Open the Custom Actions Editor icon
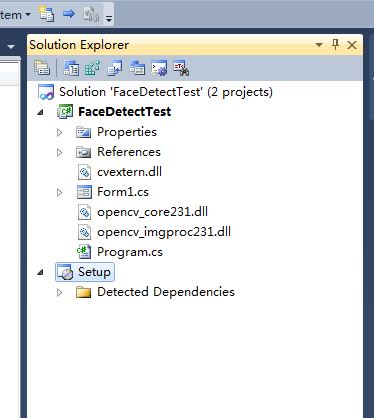This screenshot has height=418, width=374. [x=159, y=68]
